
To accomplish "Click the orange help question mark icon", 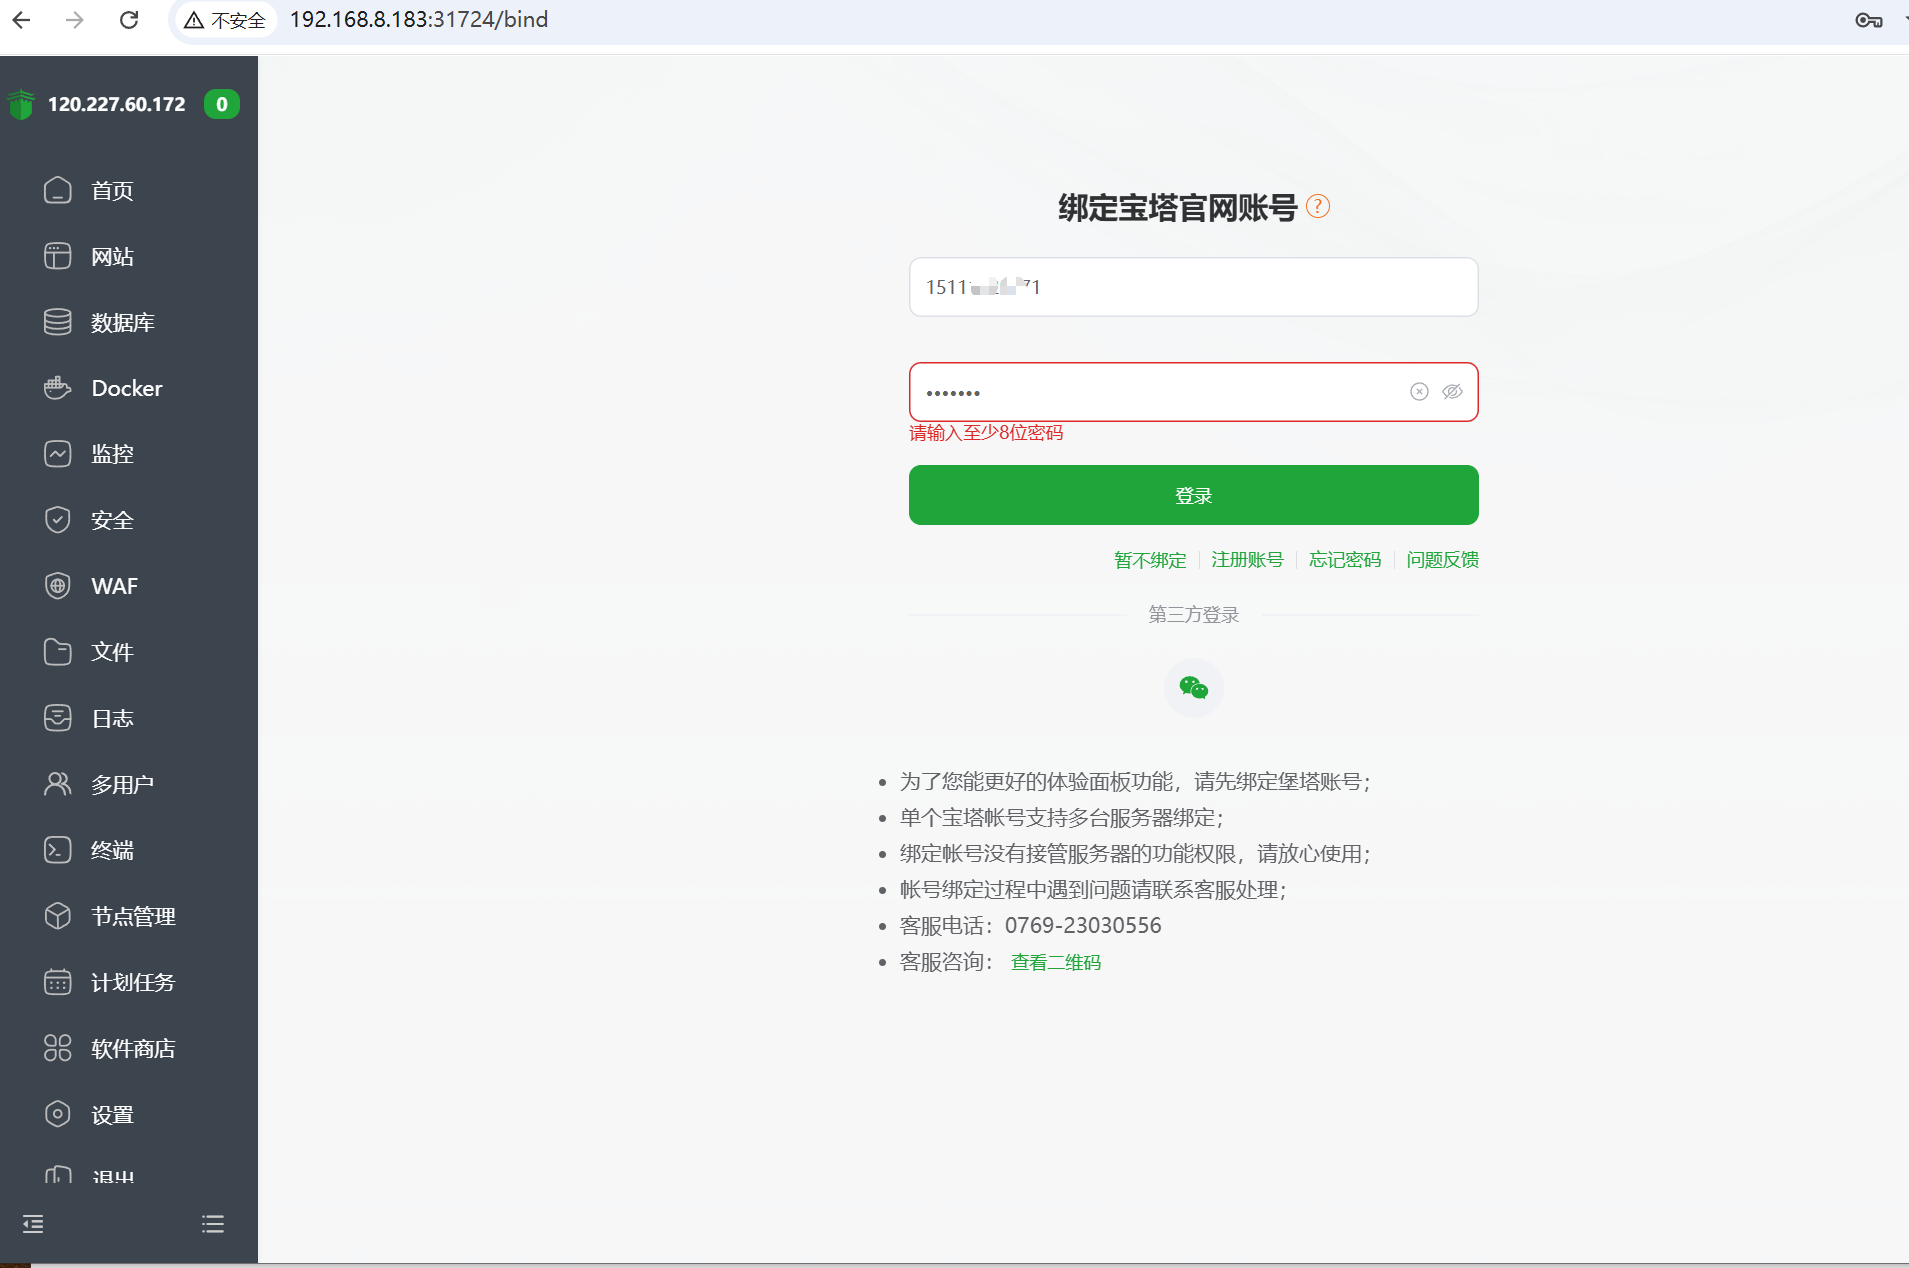I will [x=1318, y=206].
